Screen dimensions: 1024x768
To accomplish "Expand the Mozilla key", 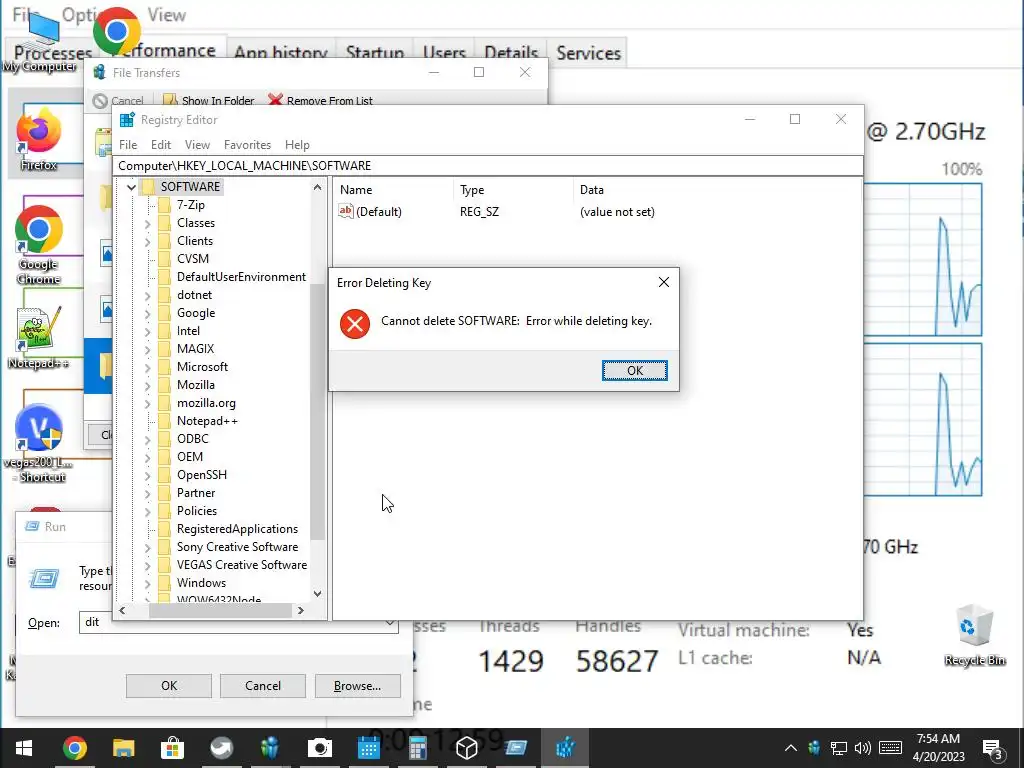I will click(x=148, y=386).
